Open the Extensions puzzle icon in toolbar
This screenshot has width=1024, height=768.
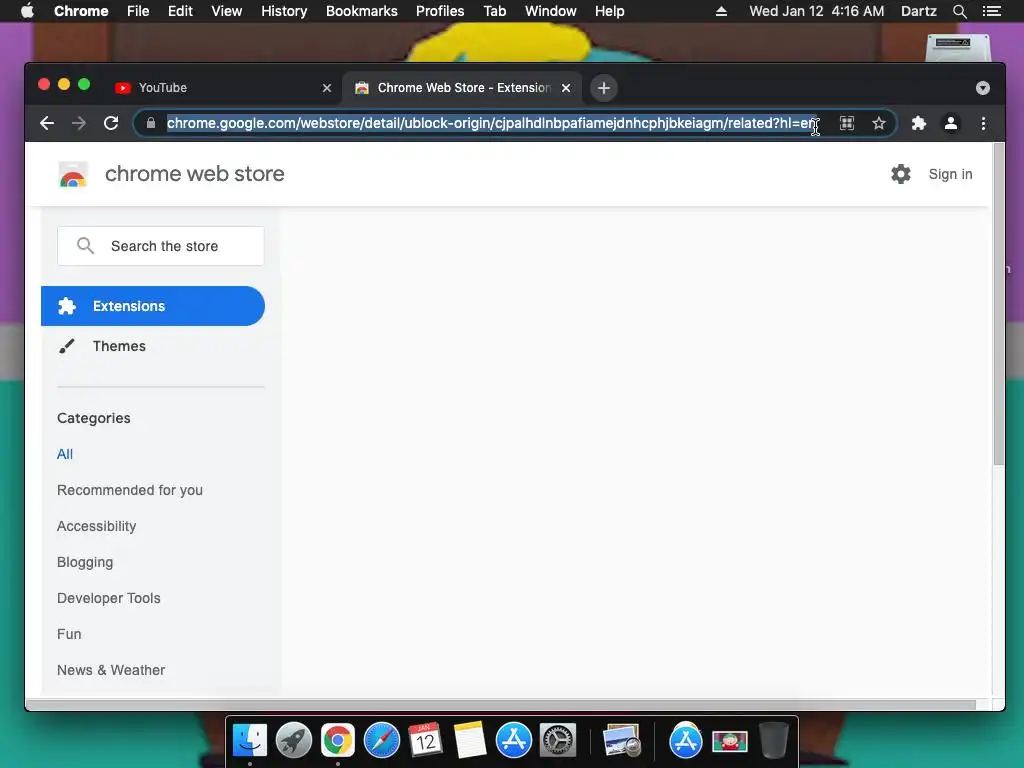(918, 123)
